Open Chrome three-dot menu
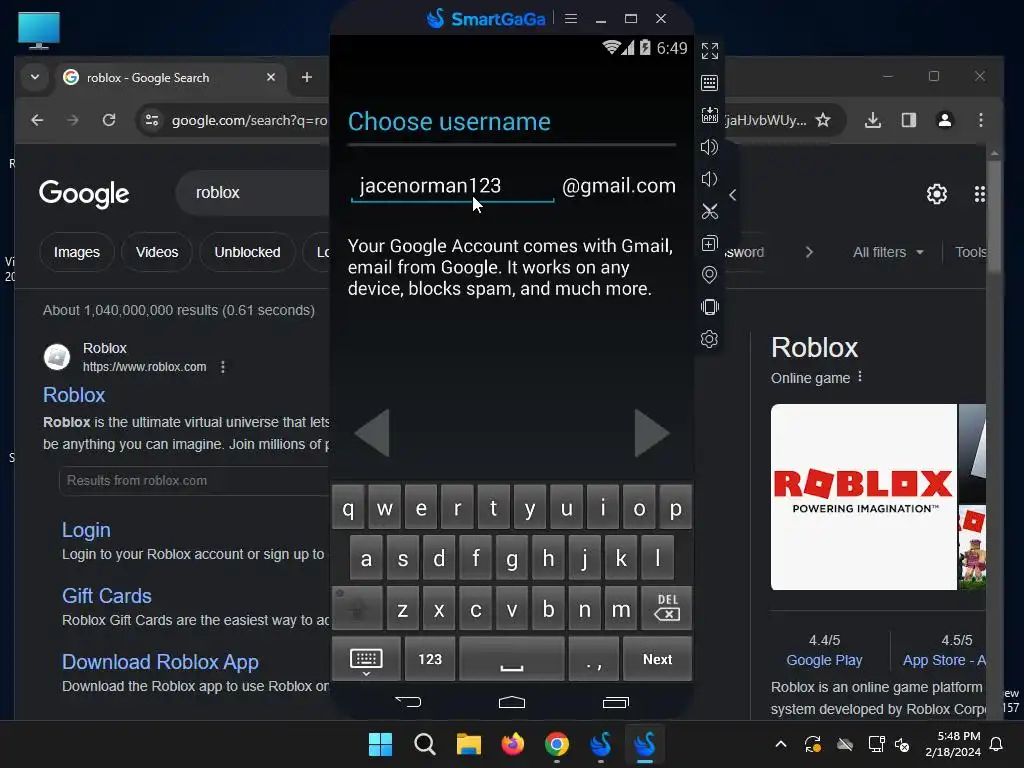The width and height of the screenshot is (1024, 768). [x=981, y=120]
